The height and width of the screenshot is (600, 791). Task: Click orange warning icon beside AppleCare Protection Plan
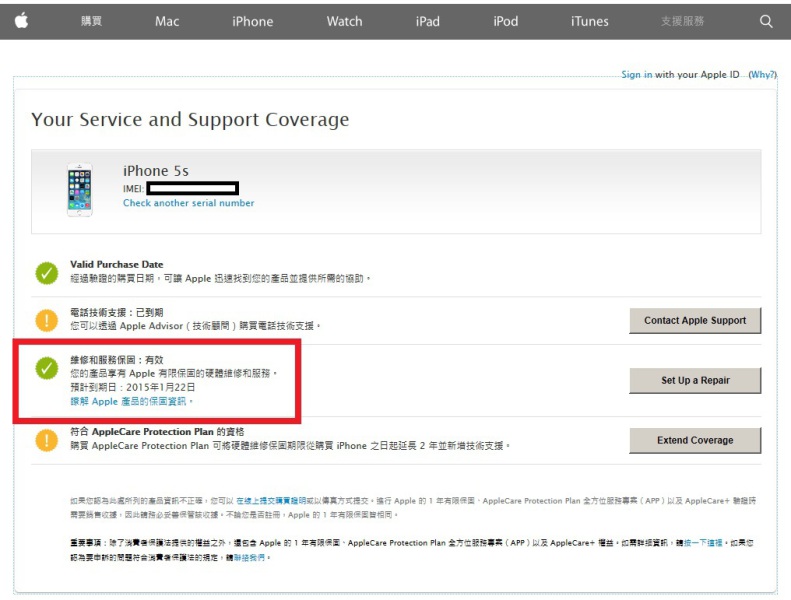(47, 440)
